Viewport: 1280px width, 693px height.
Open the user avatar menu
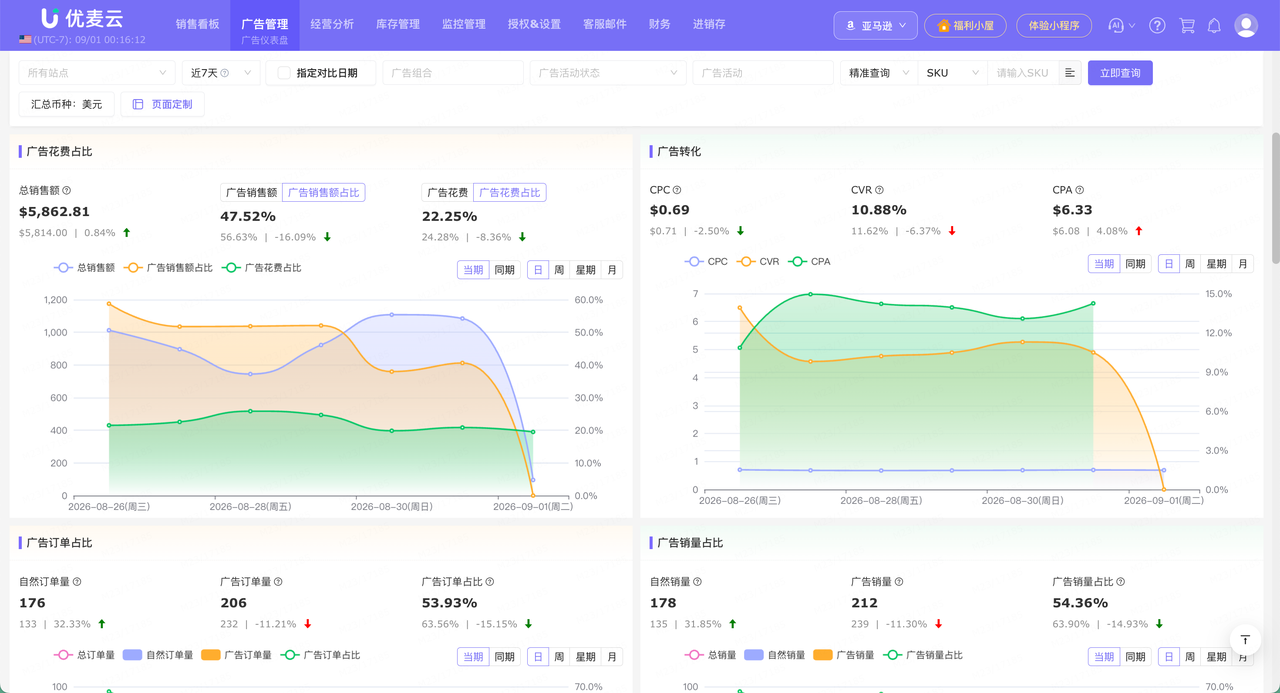[x=1246, y=25]
